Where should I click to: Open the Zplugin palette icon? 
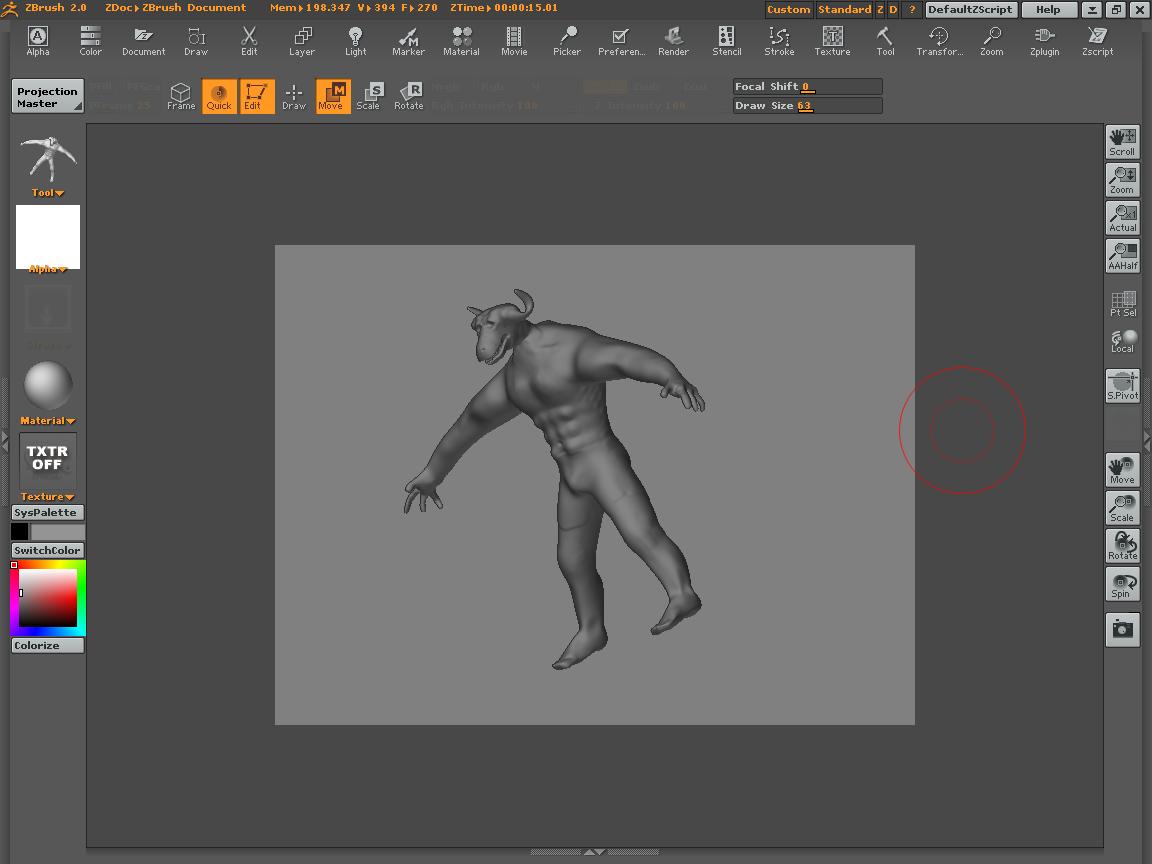[1045, 41]
